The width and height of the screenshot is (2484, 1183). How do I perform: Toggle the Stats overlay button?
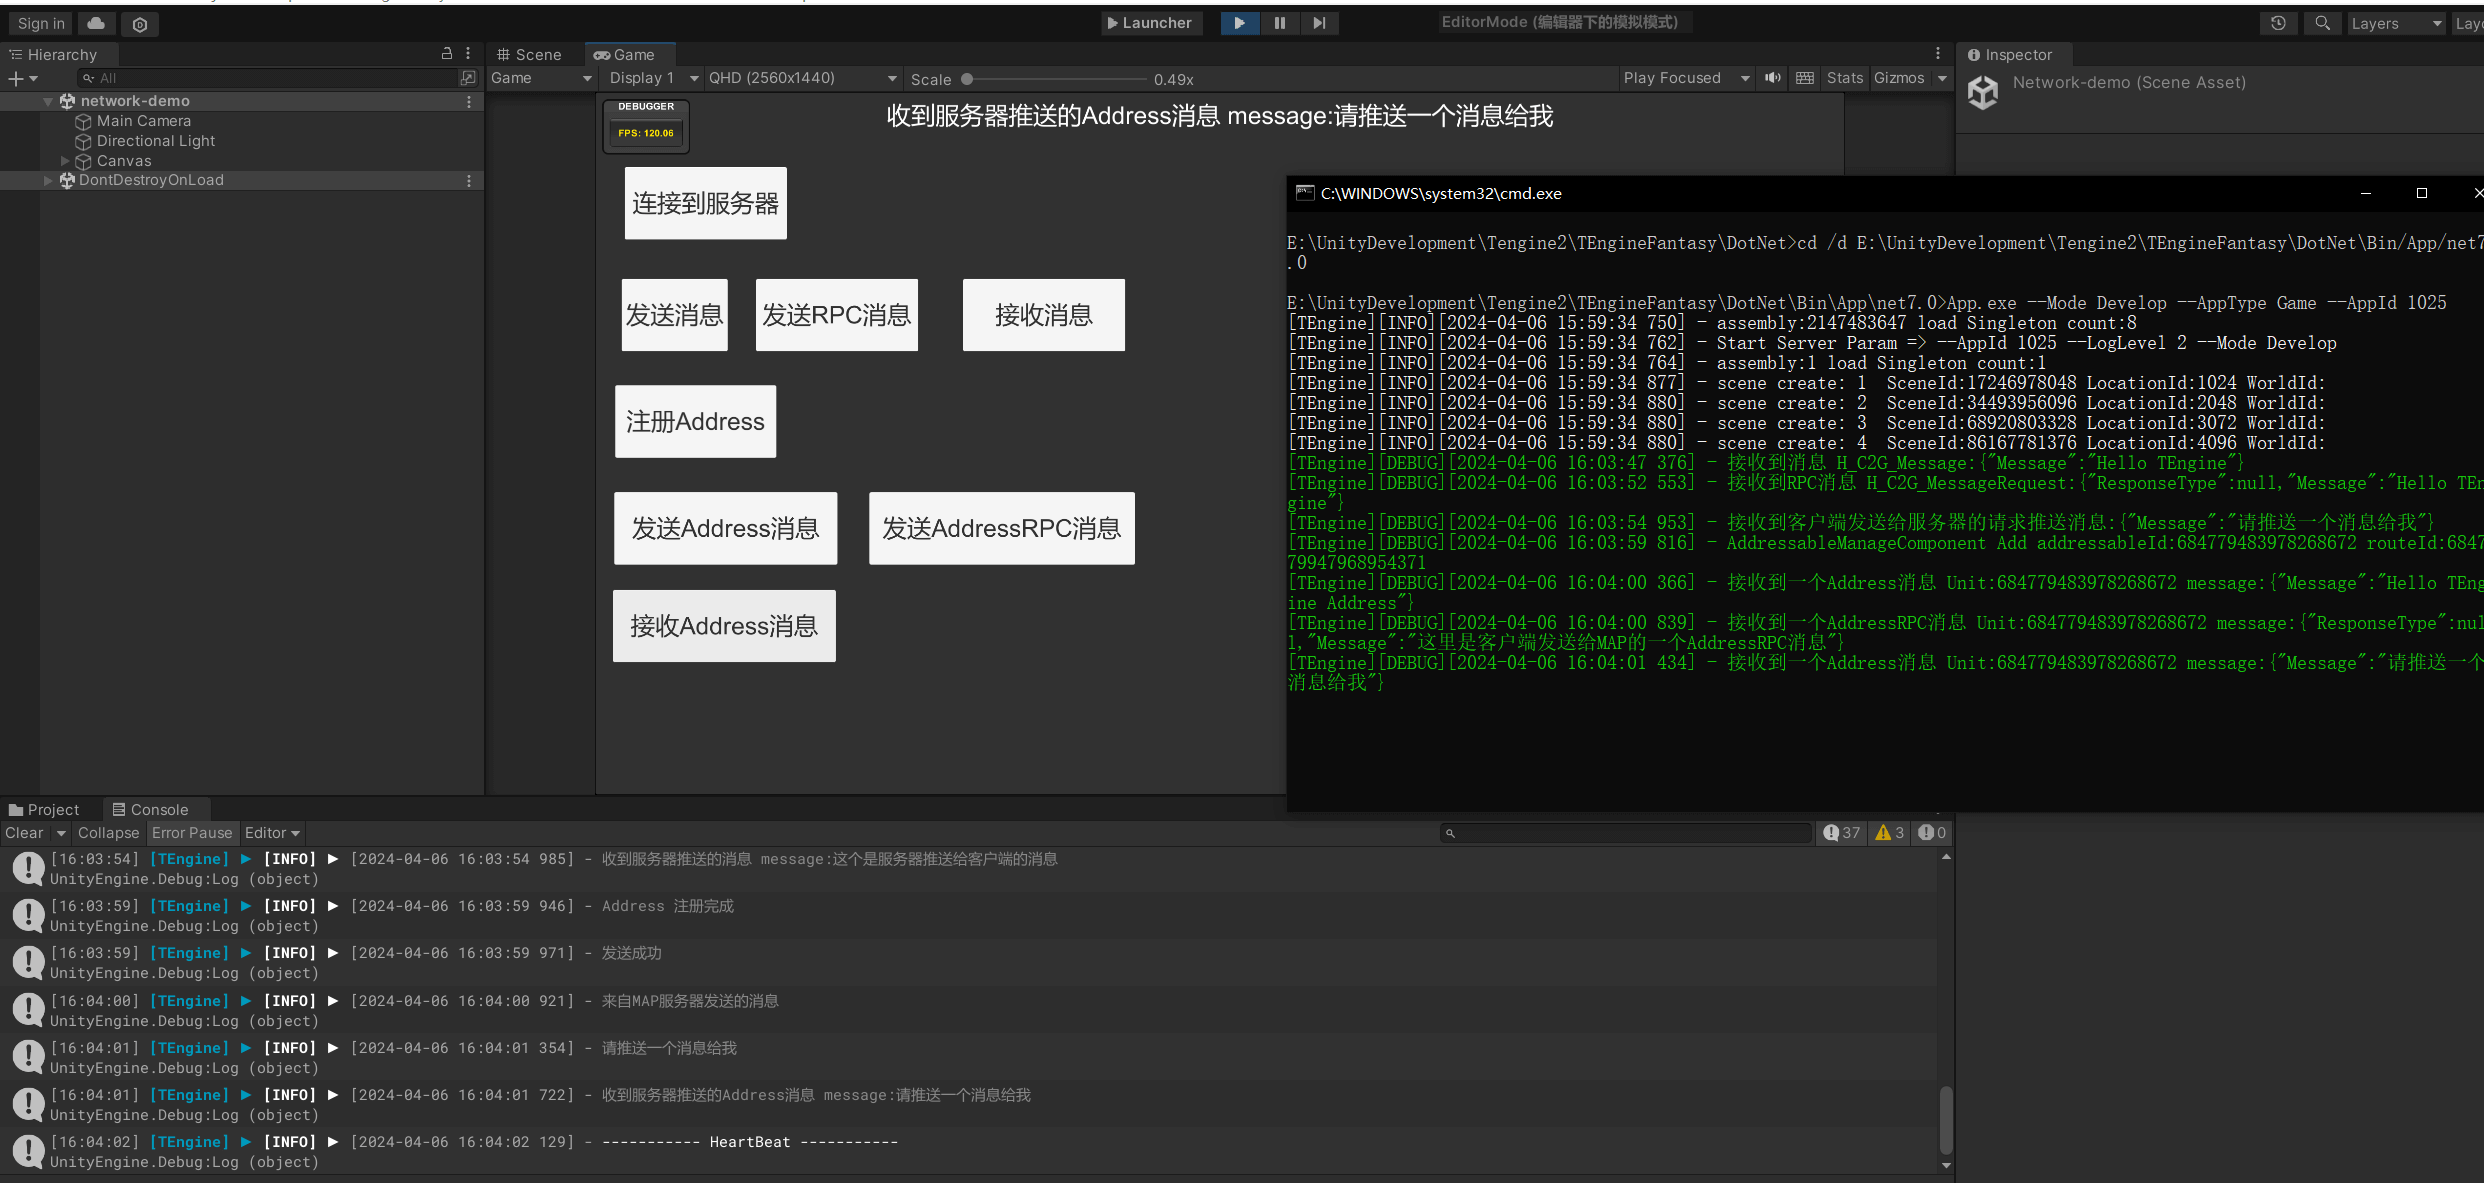[1845, 78]
